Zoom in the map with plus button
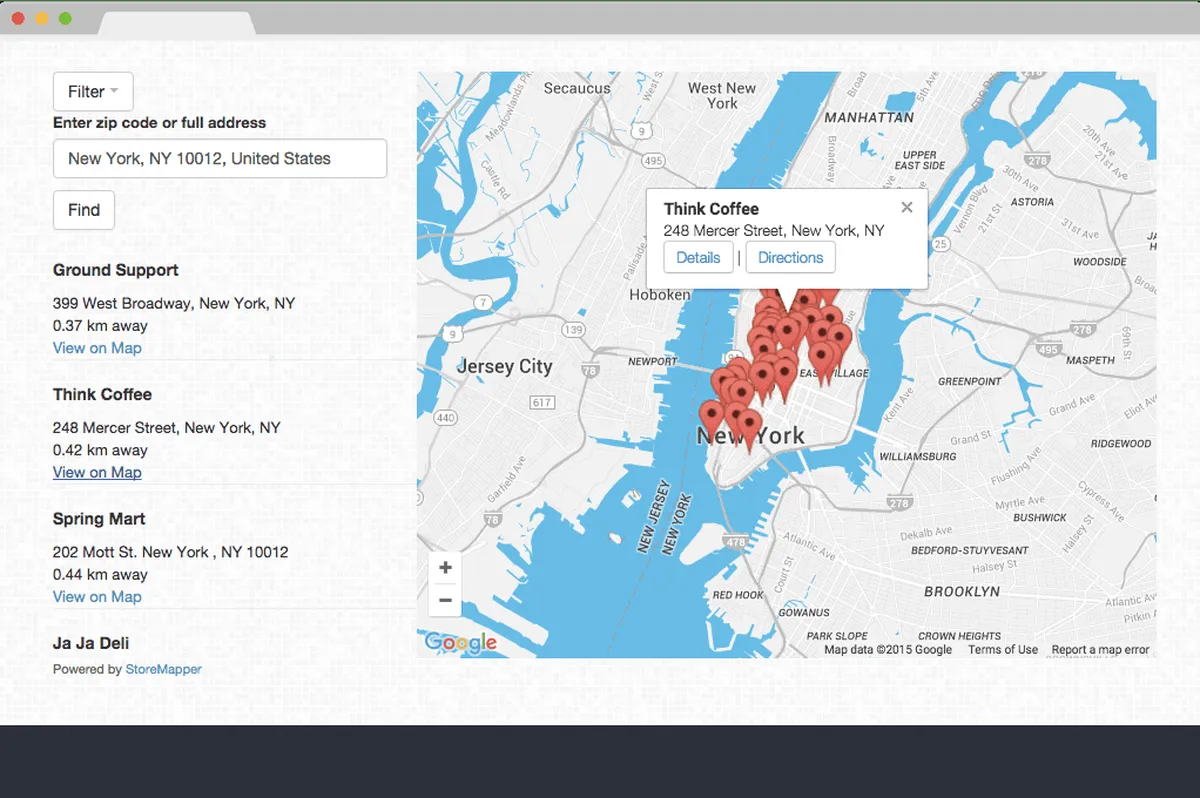 445,568
